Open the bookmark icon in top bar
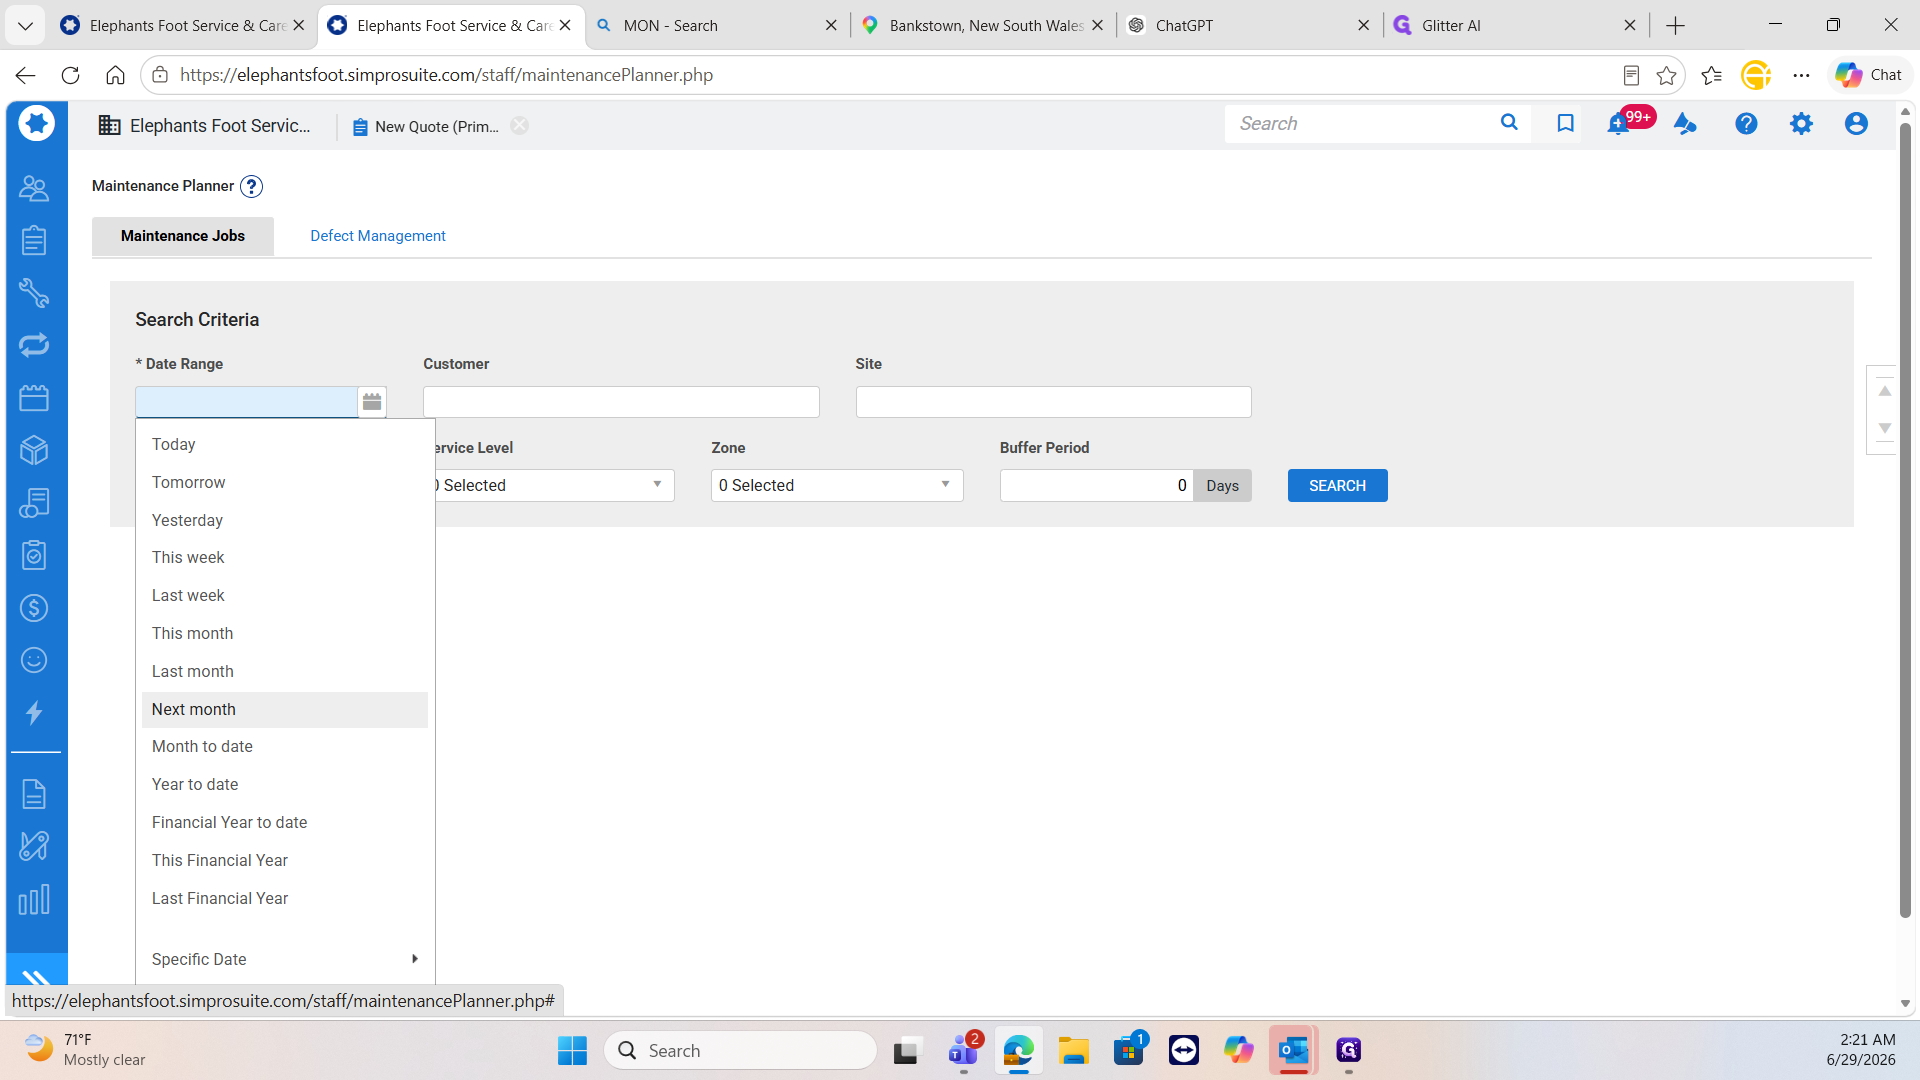The height and width of the screenshot is (1080, 1920). [1566, 123]
